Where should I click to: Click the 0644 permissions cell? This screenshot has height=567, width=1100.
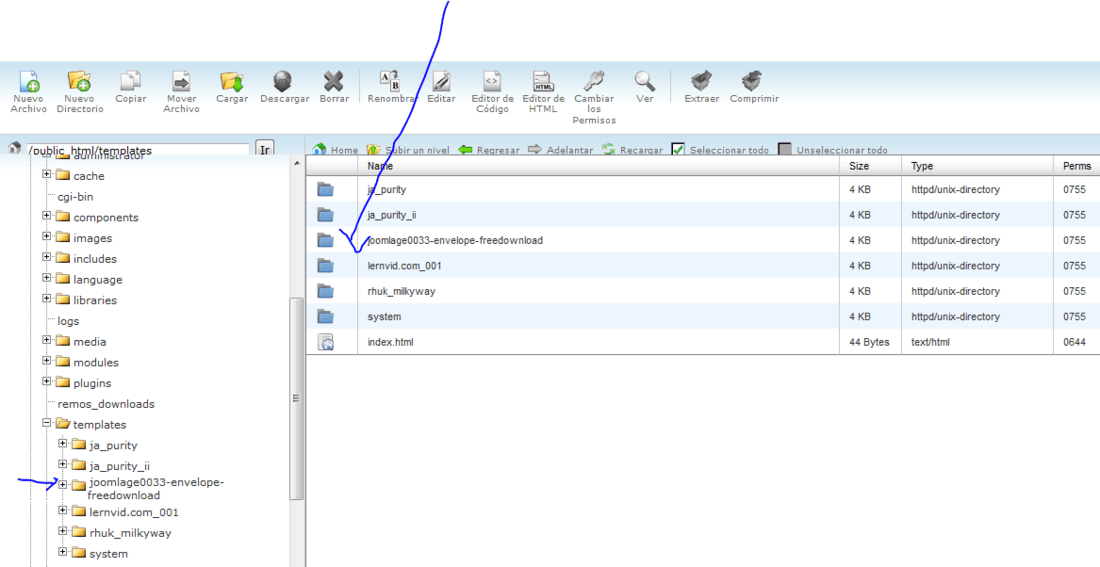[1074, 342]
